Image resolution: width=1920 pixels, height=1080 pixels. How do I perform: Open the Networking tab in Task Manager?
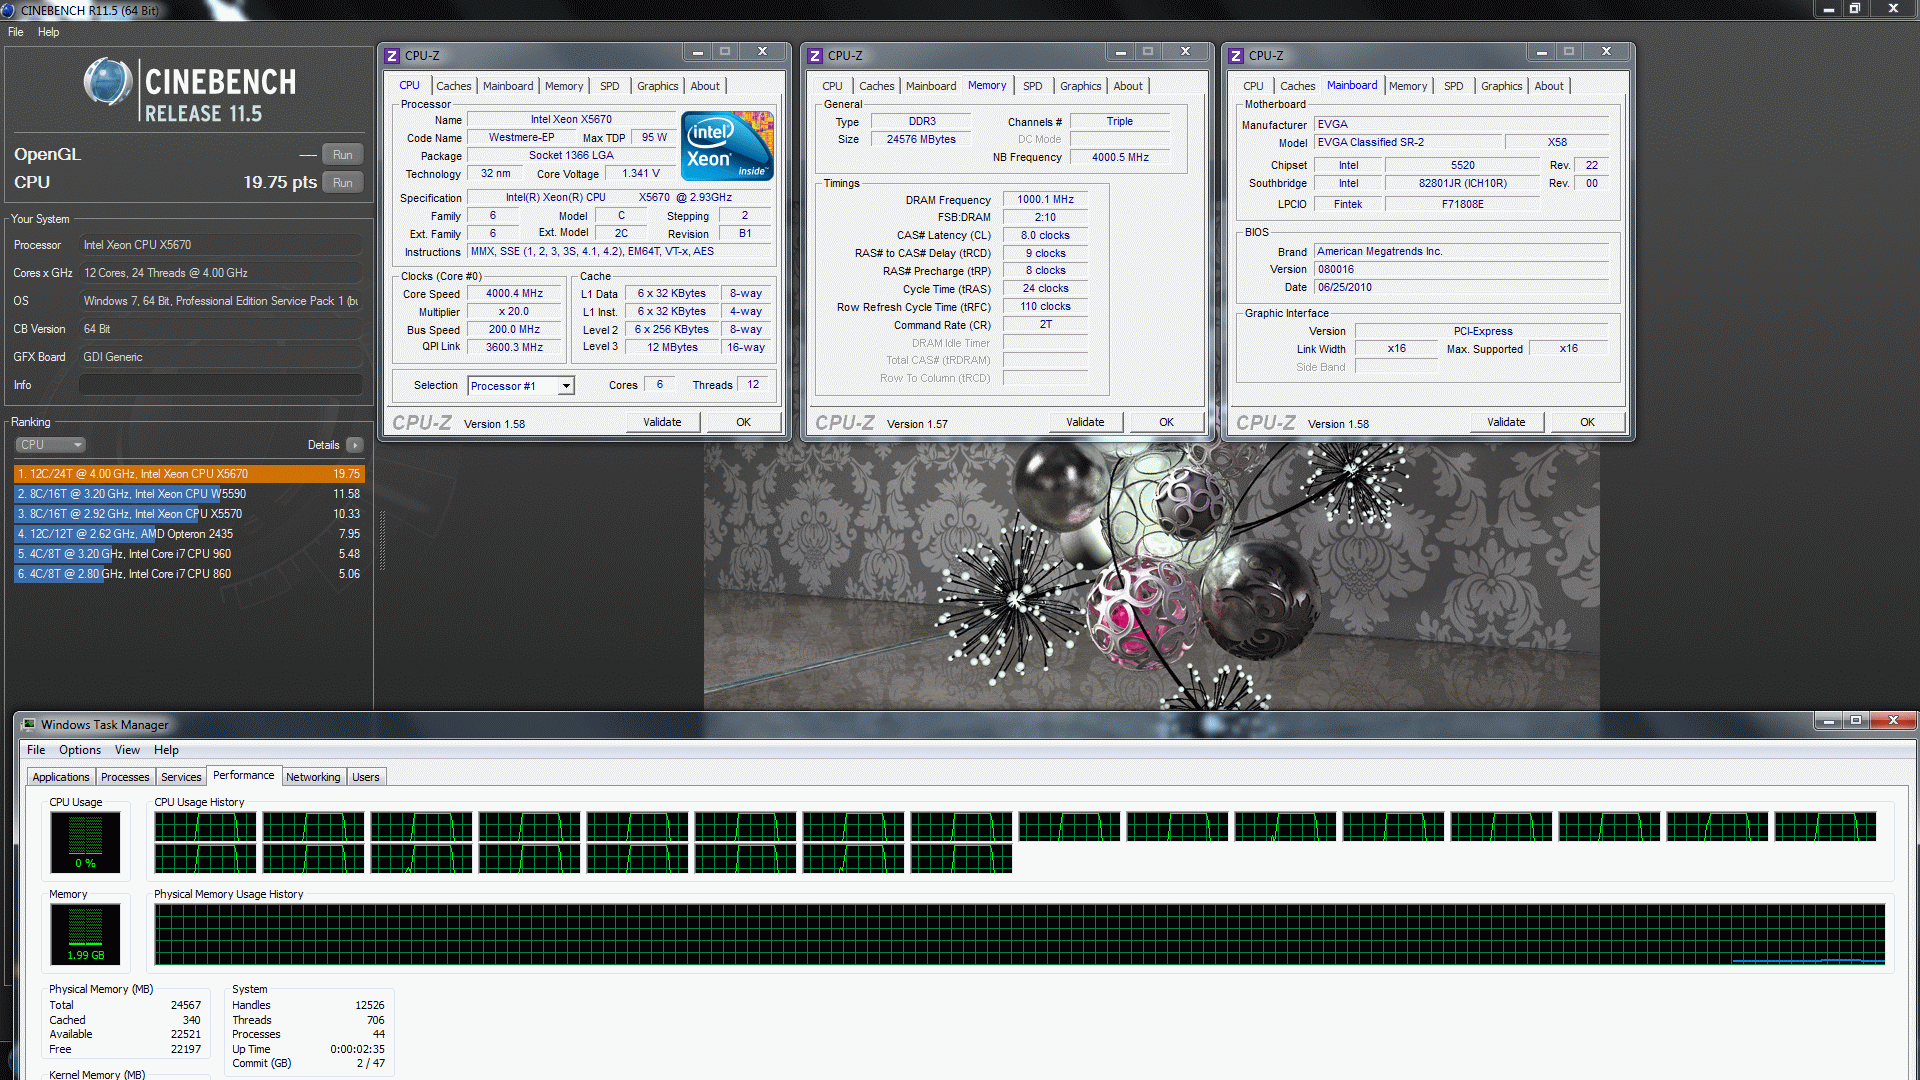click(x=313, y=776)
